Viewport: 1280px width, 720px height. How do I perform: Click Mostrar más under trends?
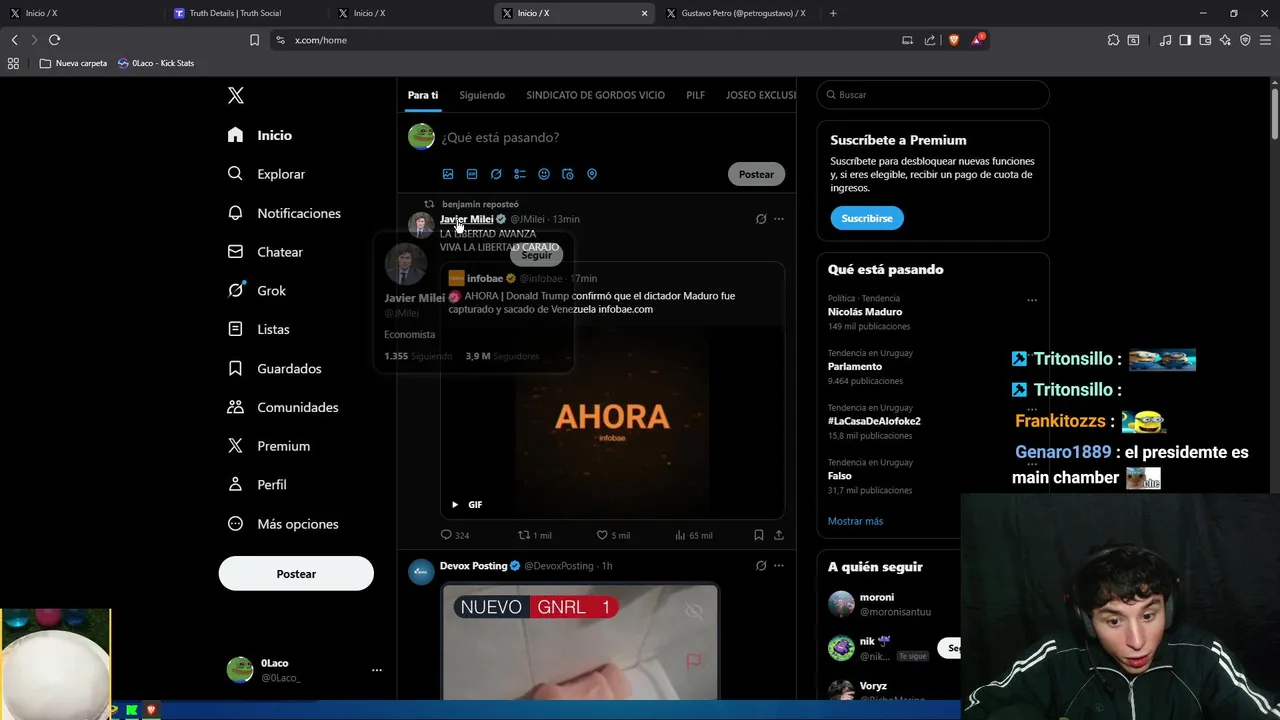point(855,521)
